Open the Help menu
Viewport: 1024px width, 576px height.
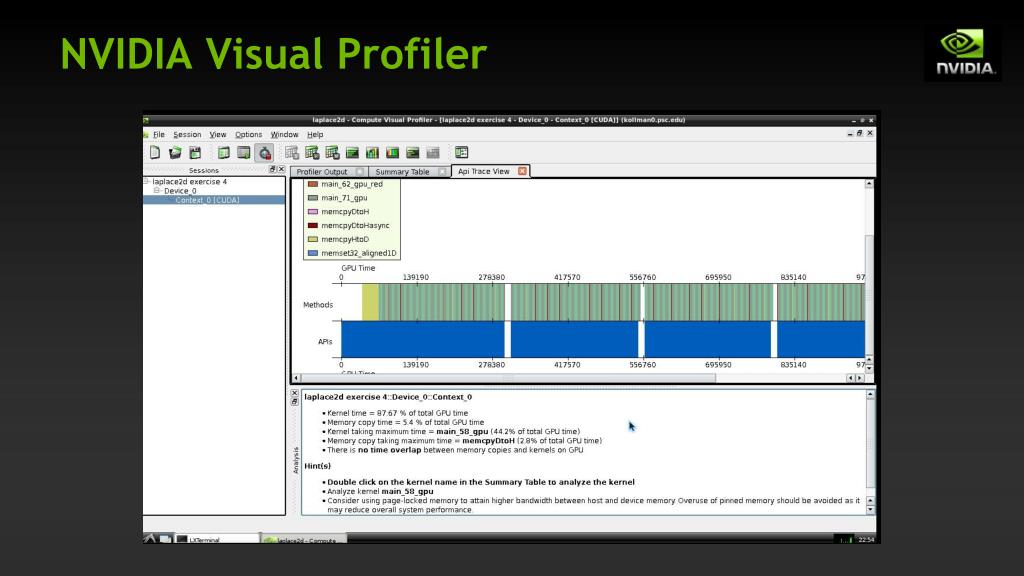[x=315, y=135]
